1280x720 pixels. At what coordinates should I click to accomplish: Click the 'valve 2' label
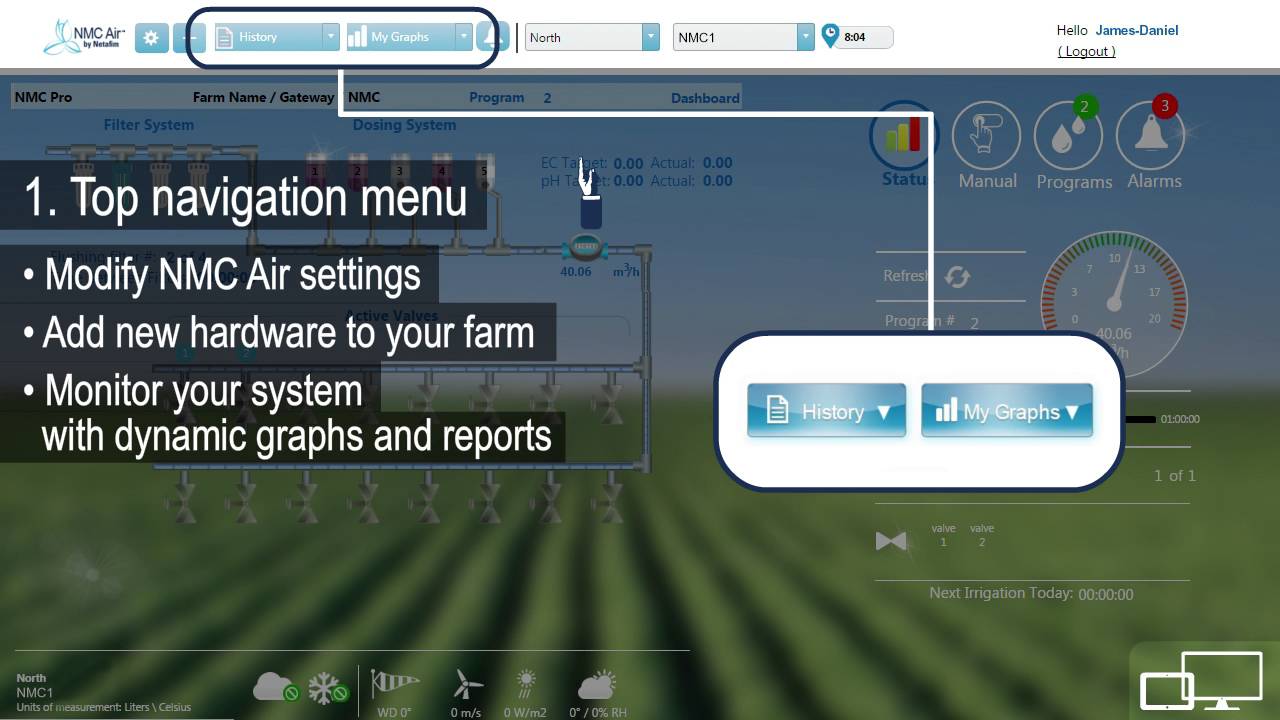pyautogui.click(x=982, y=535)
